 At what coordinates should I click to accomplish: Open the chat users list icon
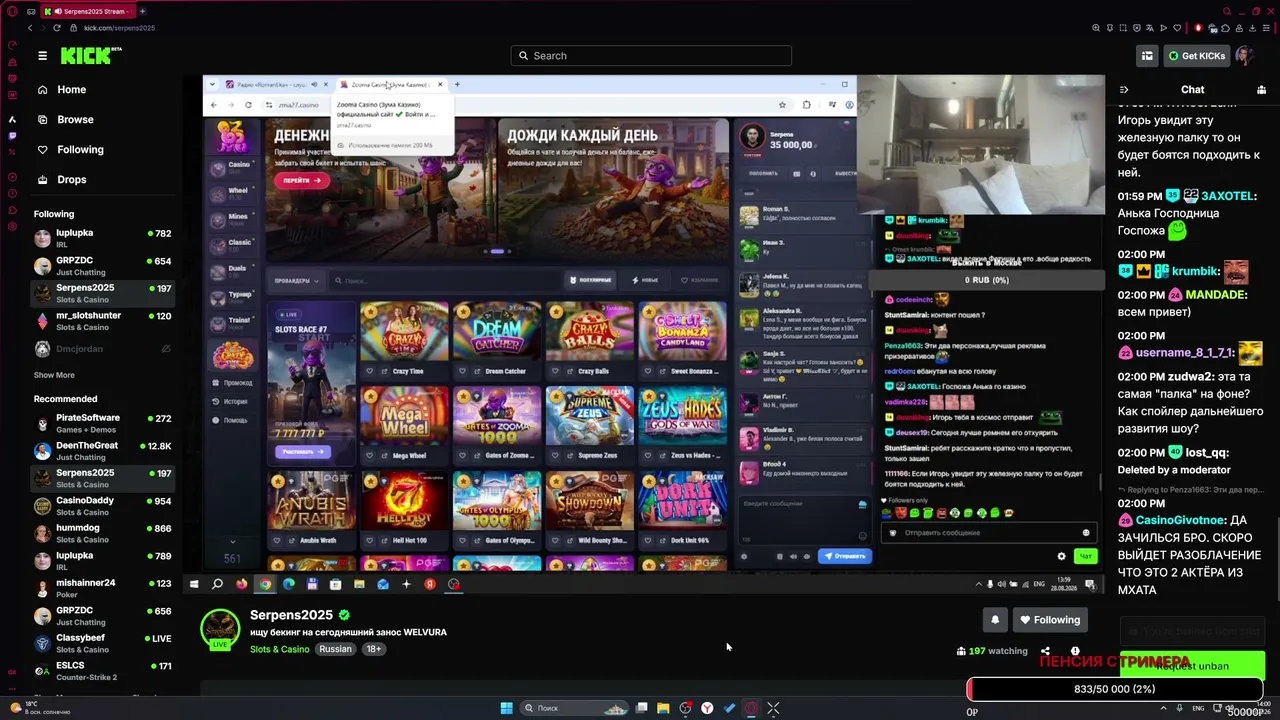(1261, 90)
